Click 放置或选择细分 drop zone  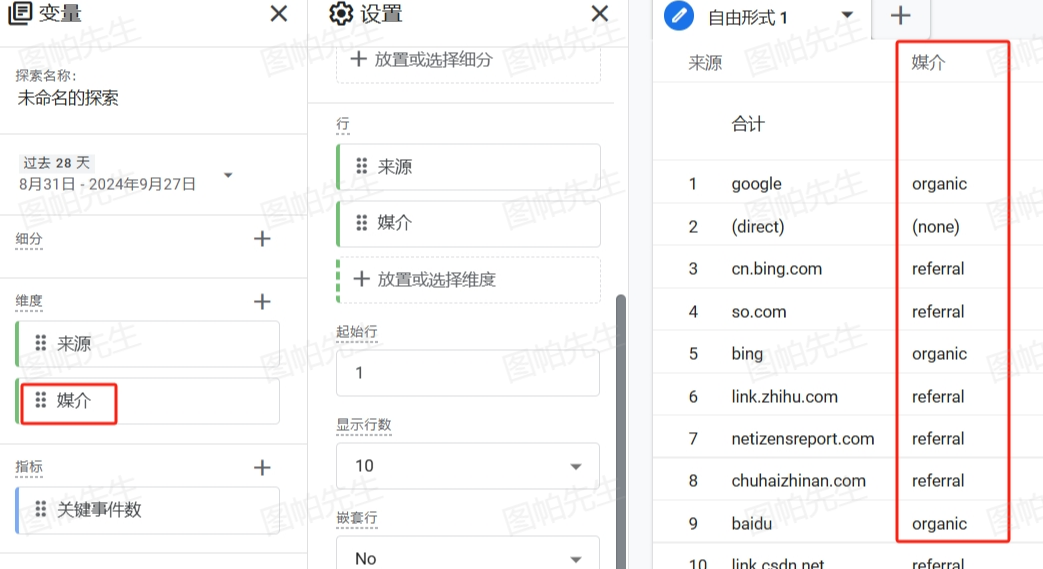[468, 62]
